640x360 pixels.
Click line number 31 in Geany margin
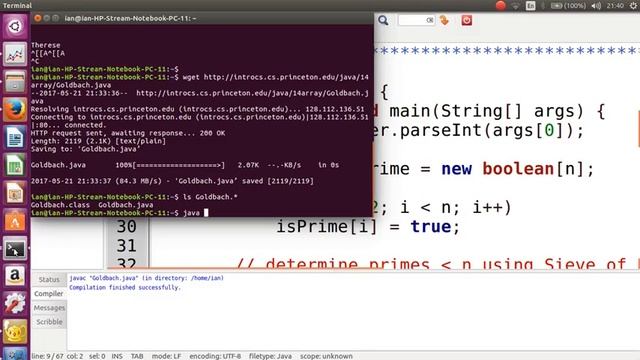coord(126,246)
